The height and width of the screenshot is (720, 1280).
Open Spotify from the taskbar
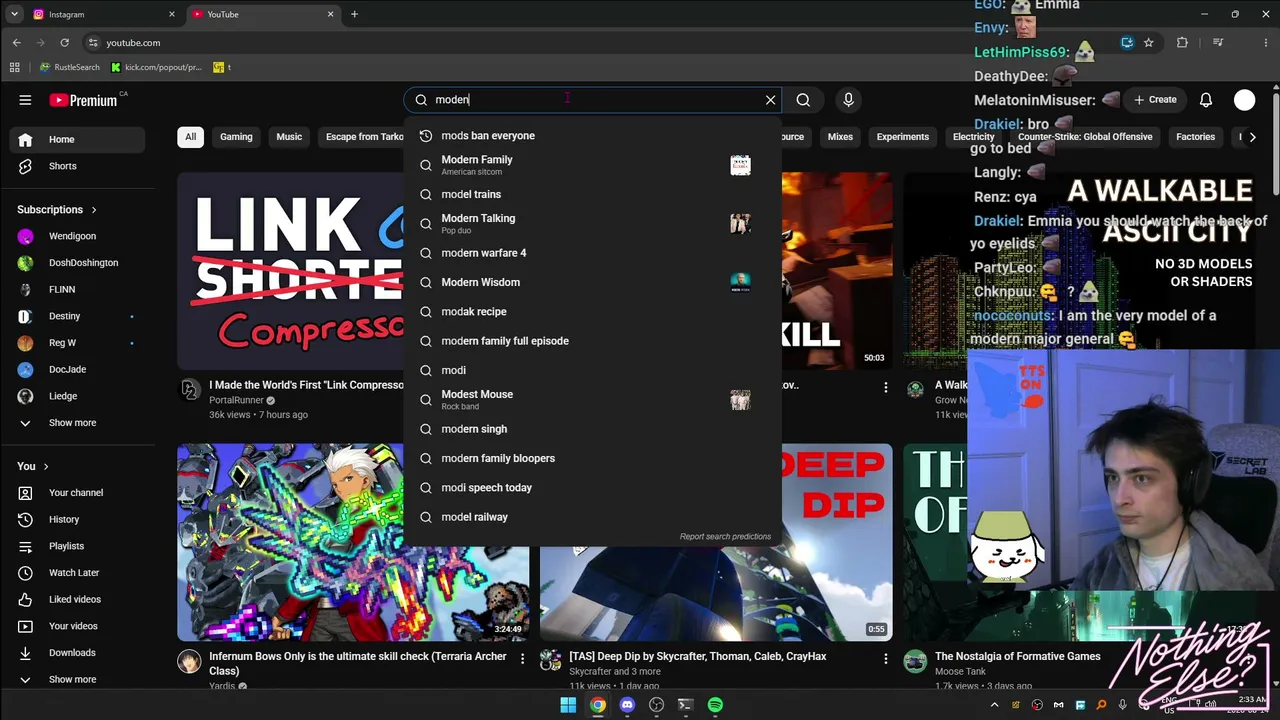coord(715,705)
